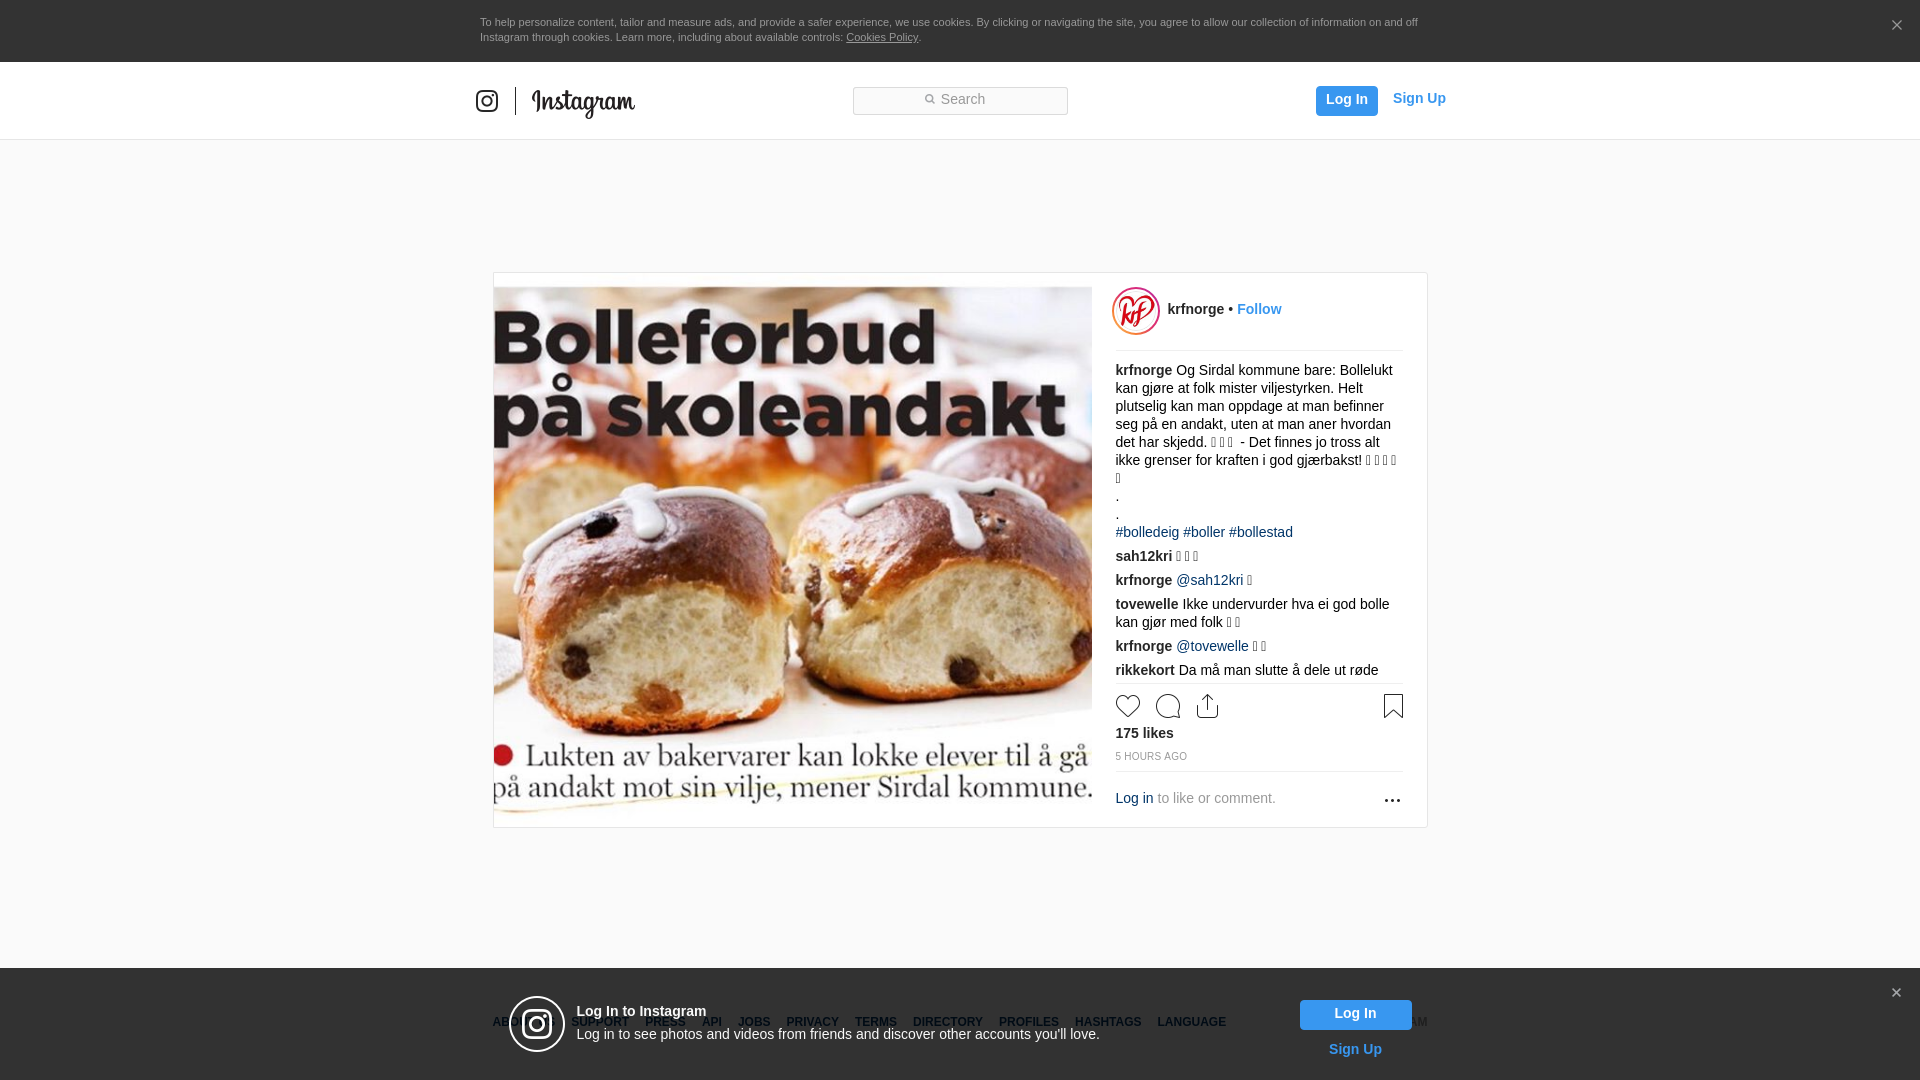Dismiss the cookies notice banner
The width and height of the screenshot is (1920, 1080).
(1896, 26)
